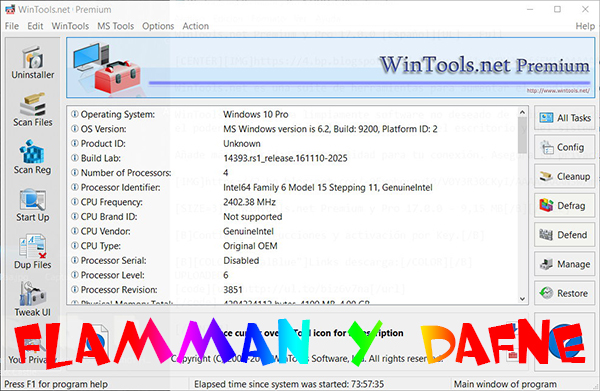Open the Scan Reg tool

(x=33, y=158)
